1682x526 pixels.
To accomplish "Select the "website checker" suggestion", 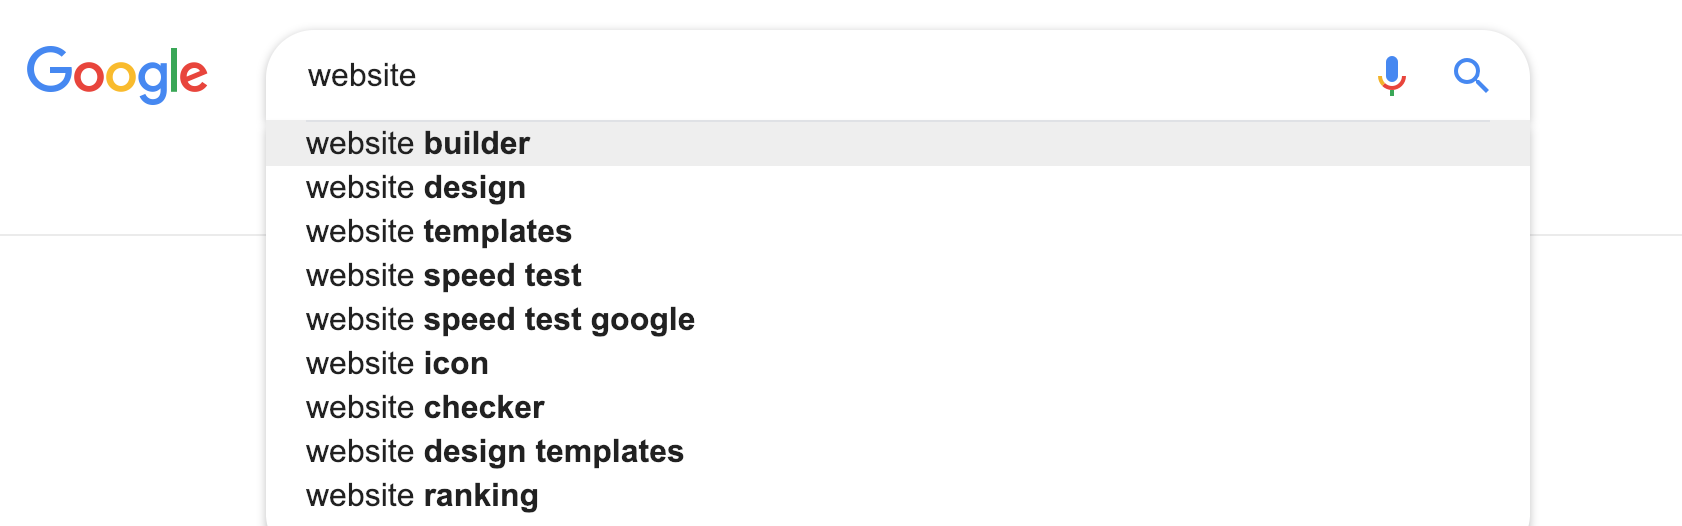I will tap(425, 408).
